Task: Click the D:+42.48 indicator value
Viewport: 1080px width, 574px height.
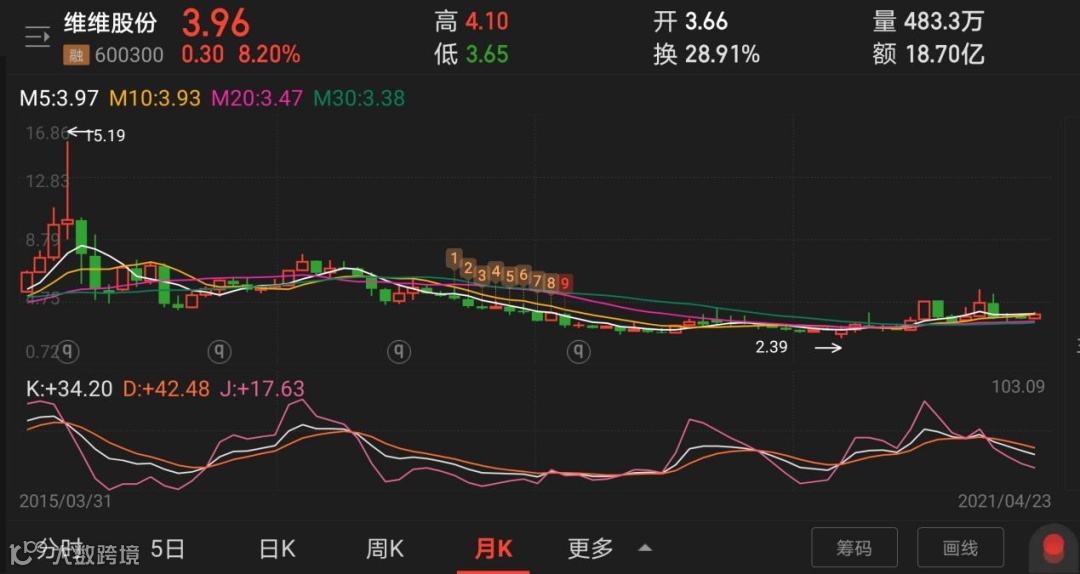Action: click(166, 389)
